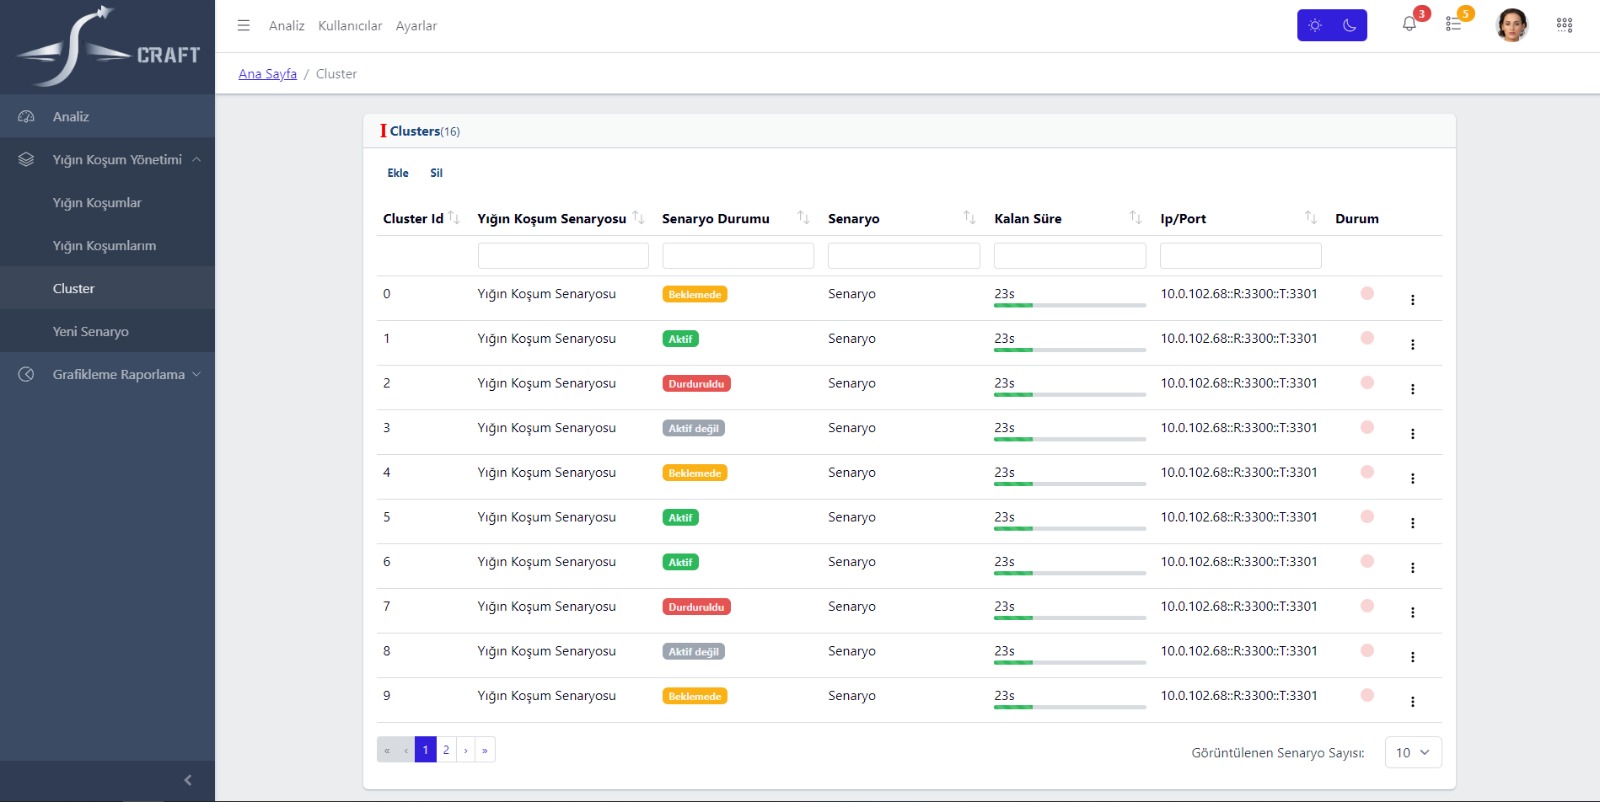This screenshot has height=802, width=1600.
Task: Open the notifications bell
Action: [1409, 24]
